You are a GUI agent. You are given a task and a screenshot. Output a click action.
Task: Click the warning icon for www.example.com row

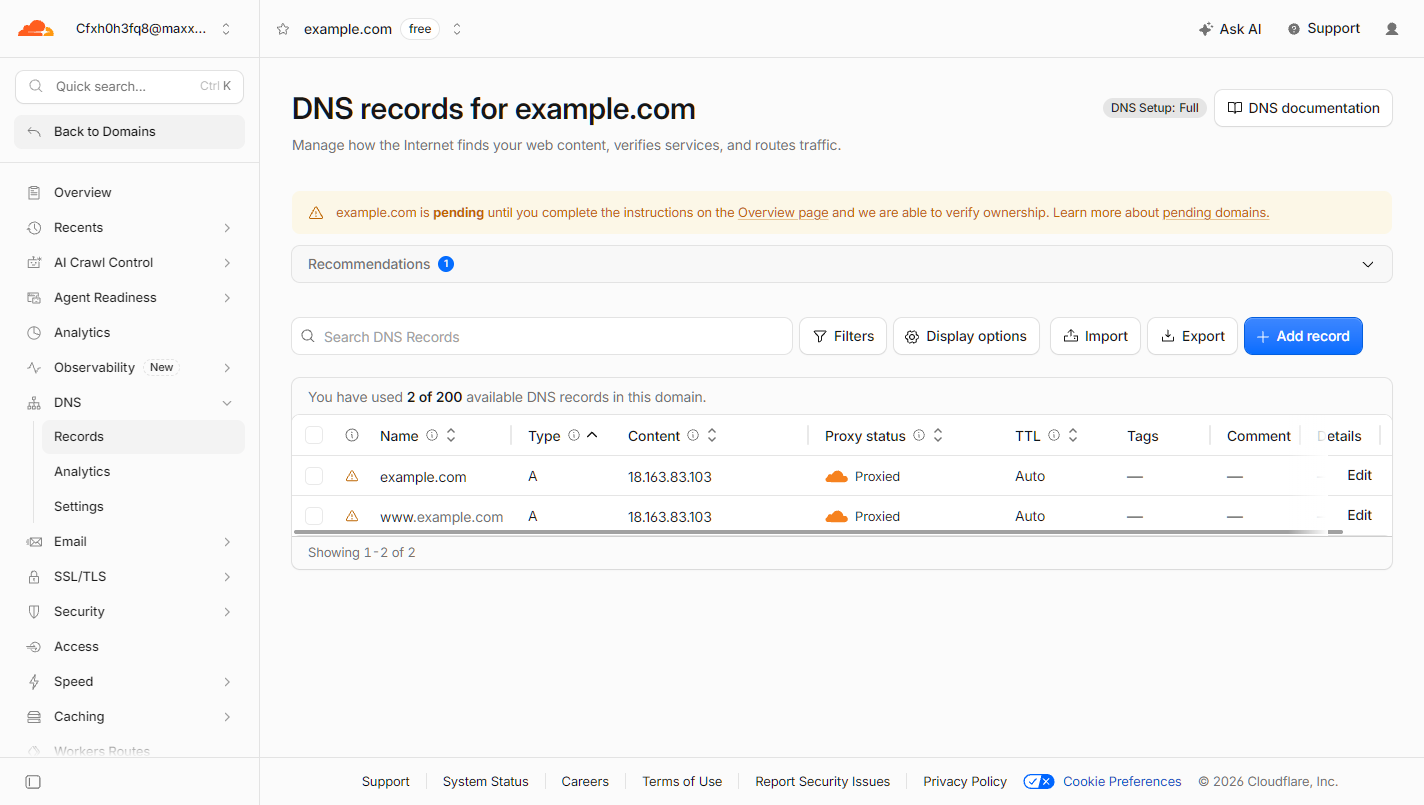coord(352,516)
